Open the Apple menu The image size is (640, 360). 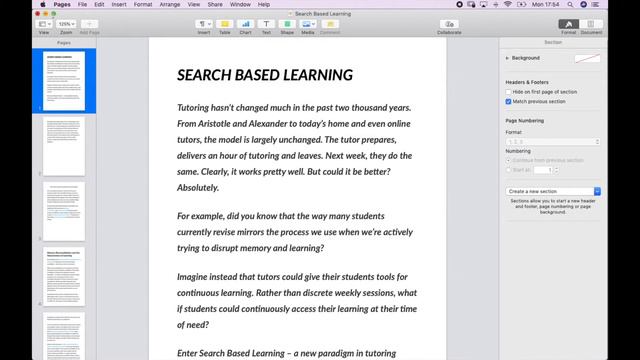43,4
